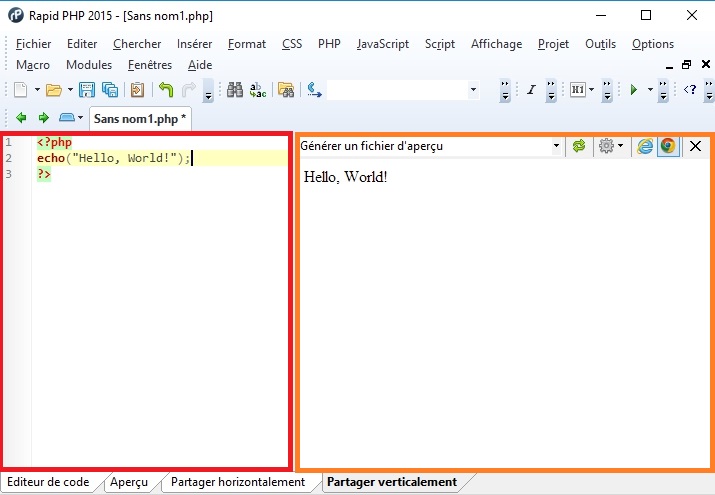Run the script with the green play icon
715x495 pixels.
(x=633, y=90)
